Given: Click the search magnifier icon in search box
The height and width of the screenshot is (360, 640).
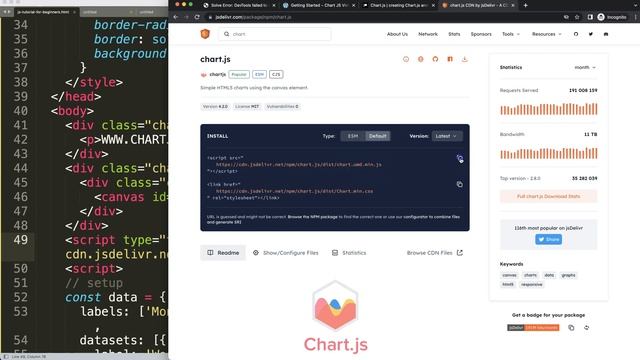Looking at the screenshot, I should (x=227, y=34).
